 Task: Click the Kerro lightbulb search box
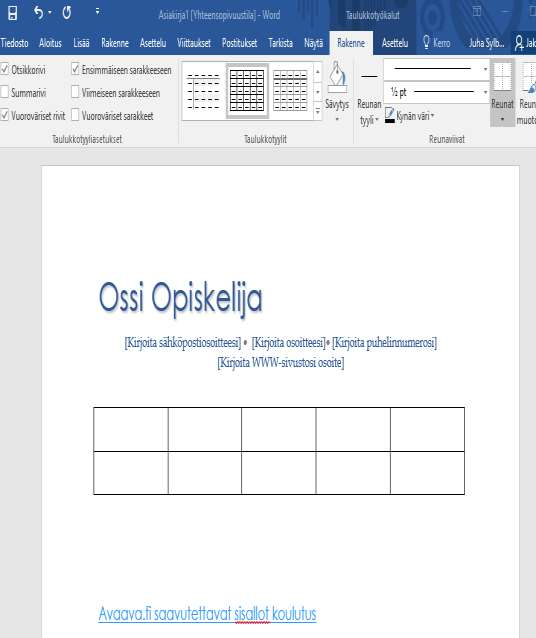pos(437,43)
